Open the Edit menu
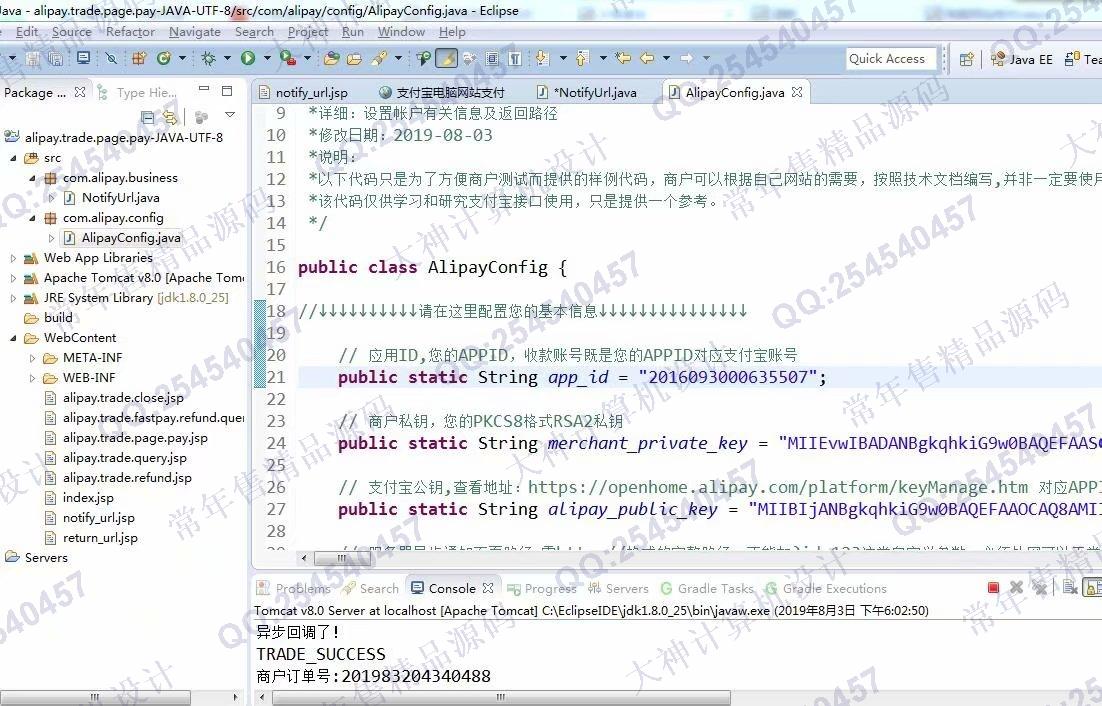Viewport: 1102px width, 706px height. 27,32
